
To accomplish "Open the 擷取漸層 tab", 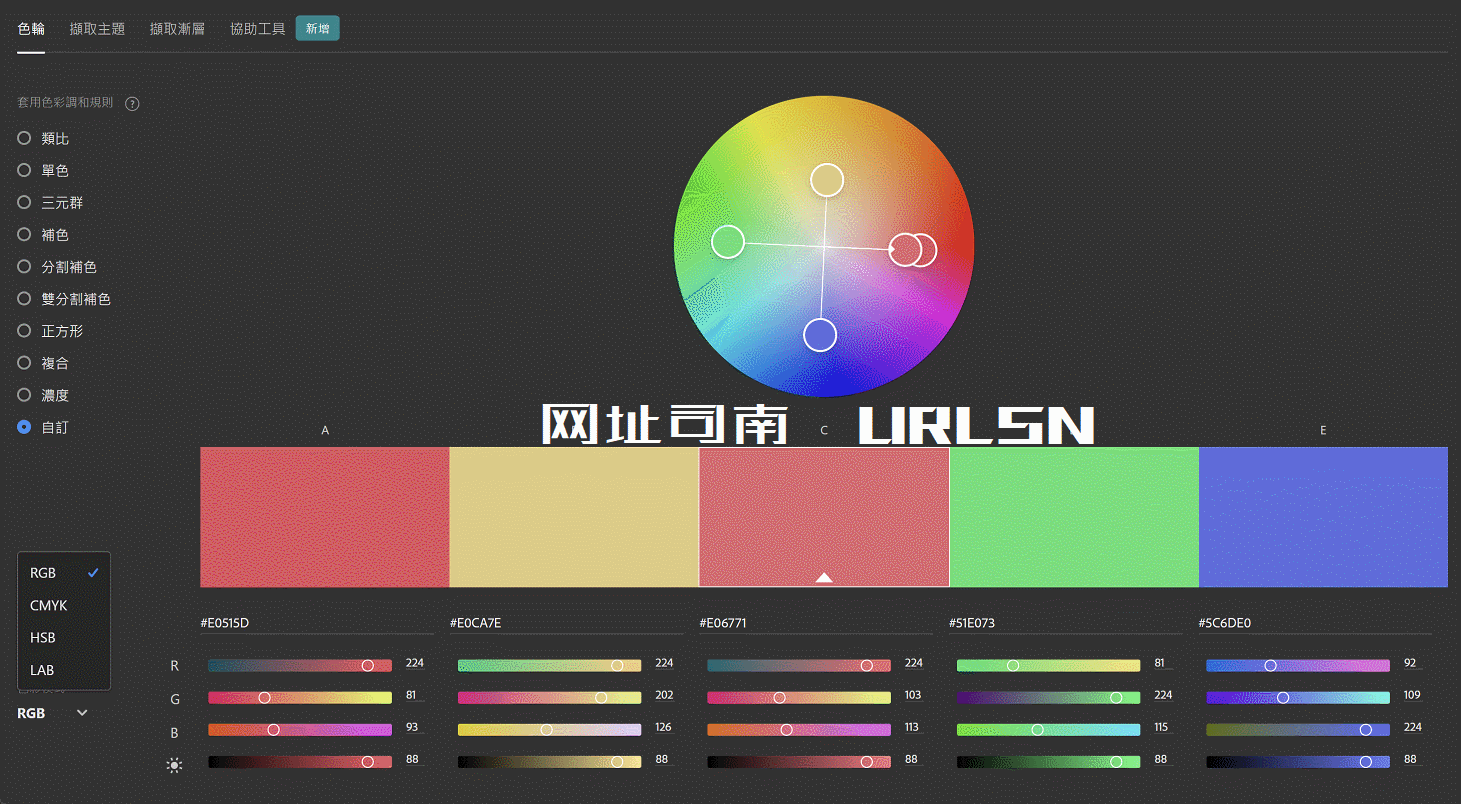I will click(x=177, y=29).
